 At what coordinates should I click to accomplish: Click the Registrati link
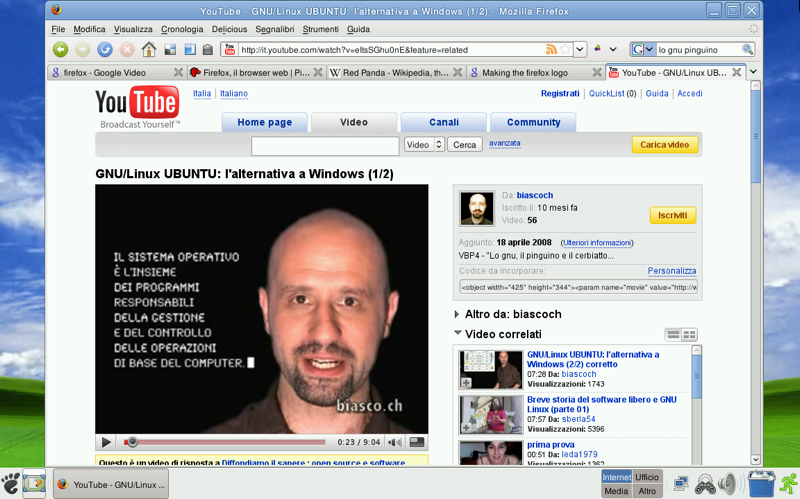coord(560,93)
